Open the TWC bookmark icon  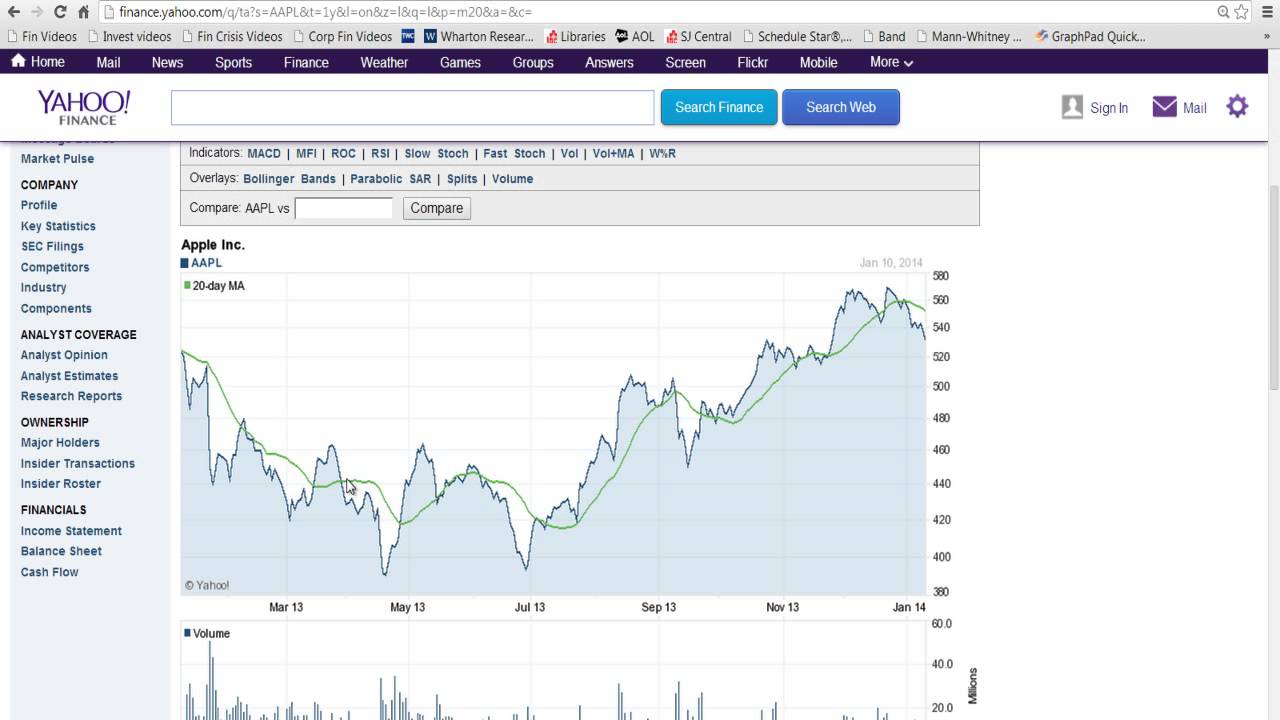(x=408, y=36)
